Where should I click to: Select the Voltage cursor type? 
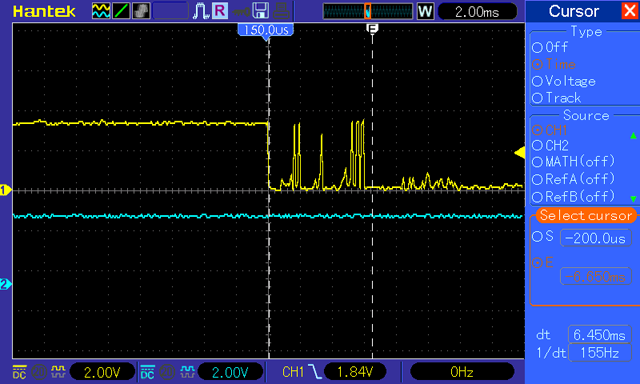click(x=564, y=81)
